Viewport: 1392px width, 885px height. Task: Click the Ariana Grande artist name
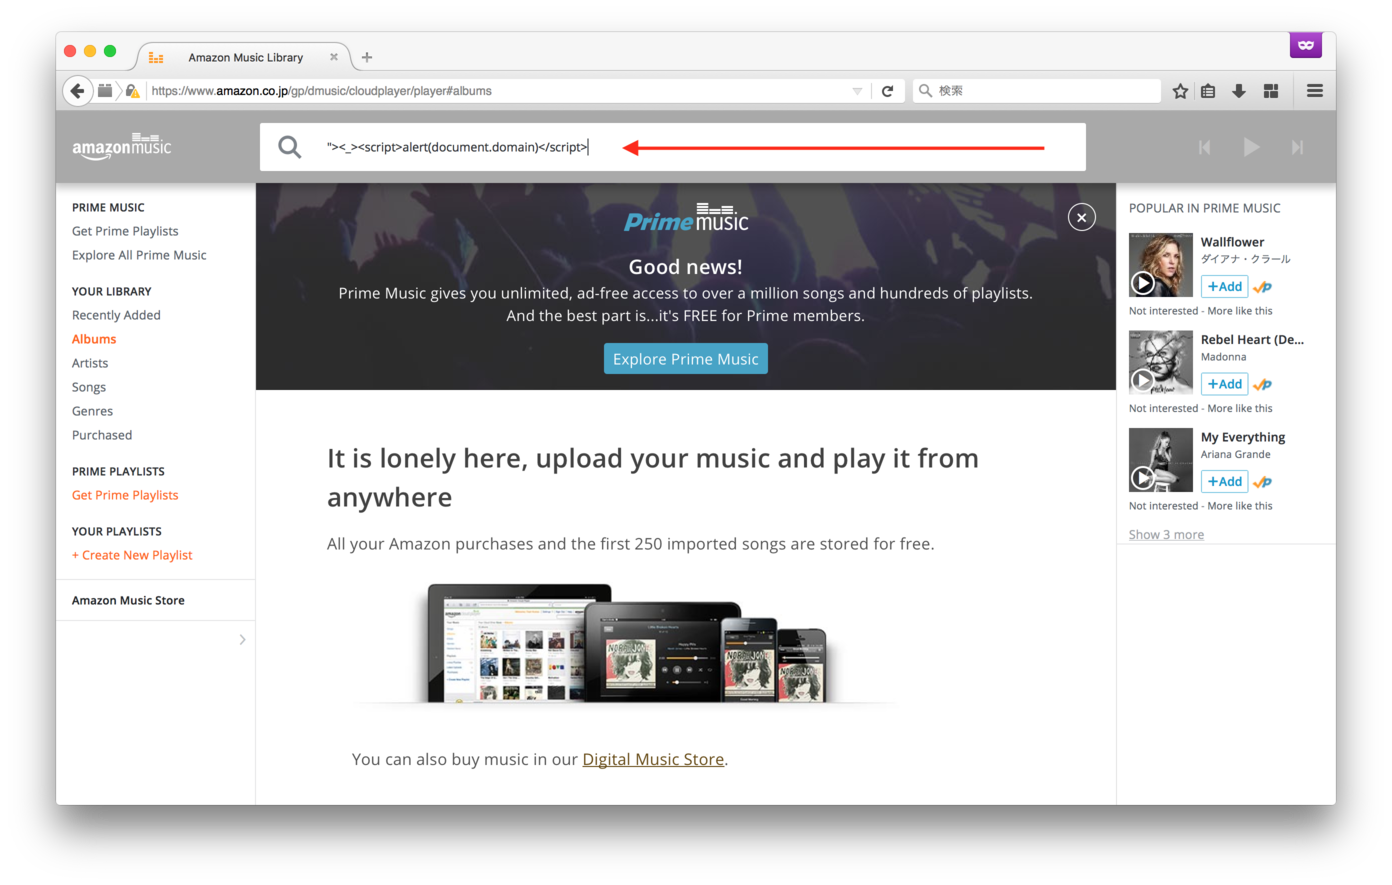tap(1235, 454)
